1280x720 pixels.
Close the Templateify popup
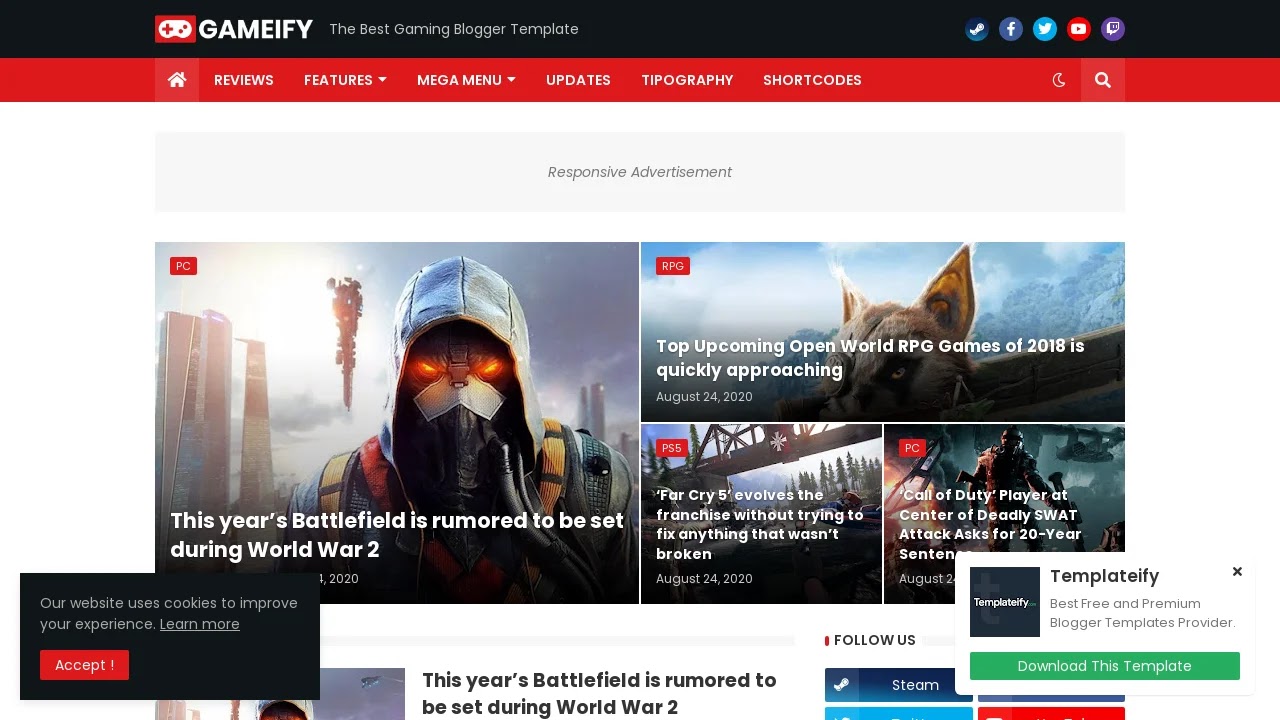(x=1237, y=572)
